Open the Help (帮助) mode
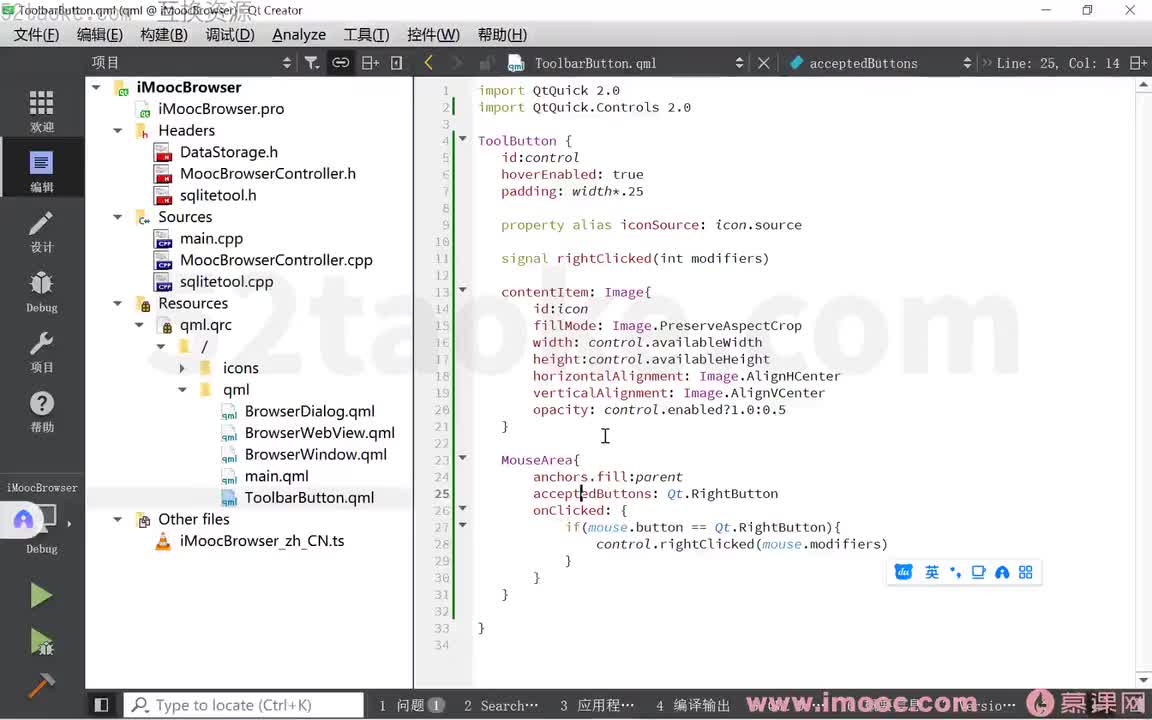The height and width of the screenshot is (720, 1152). pos(41,412)
